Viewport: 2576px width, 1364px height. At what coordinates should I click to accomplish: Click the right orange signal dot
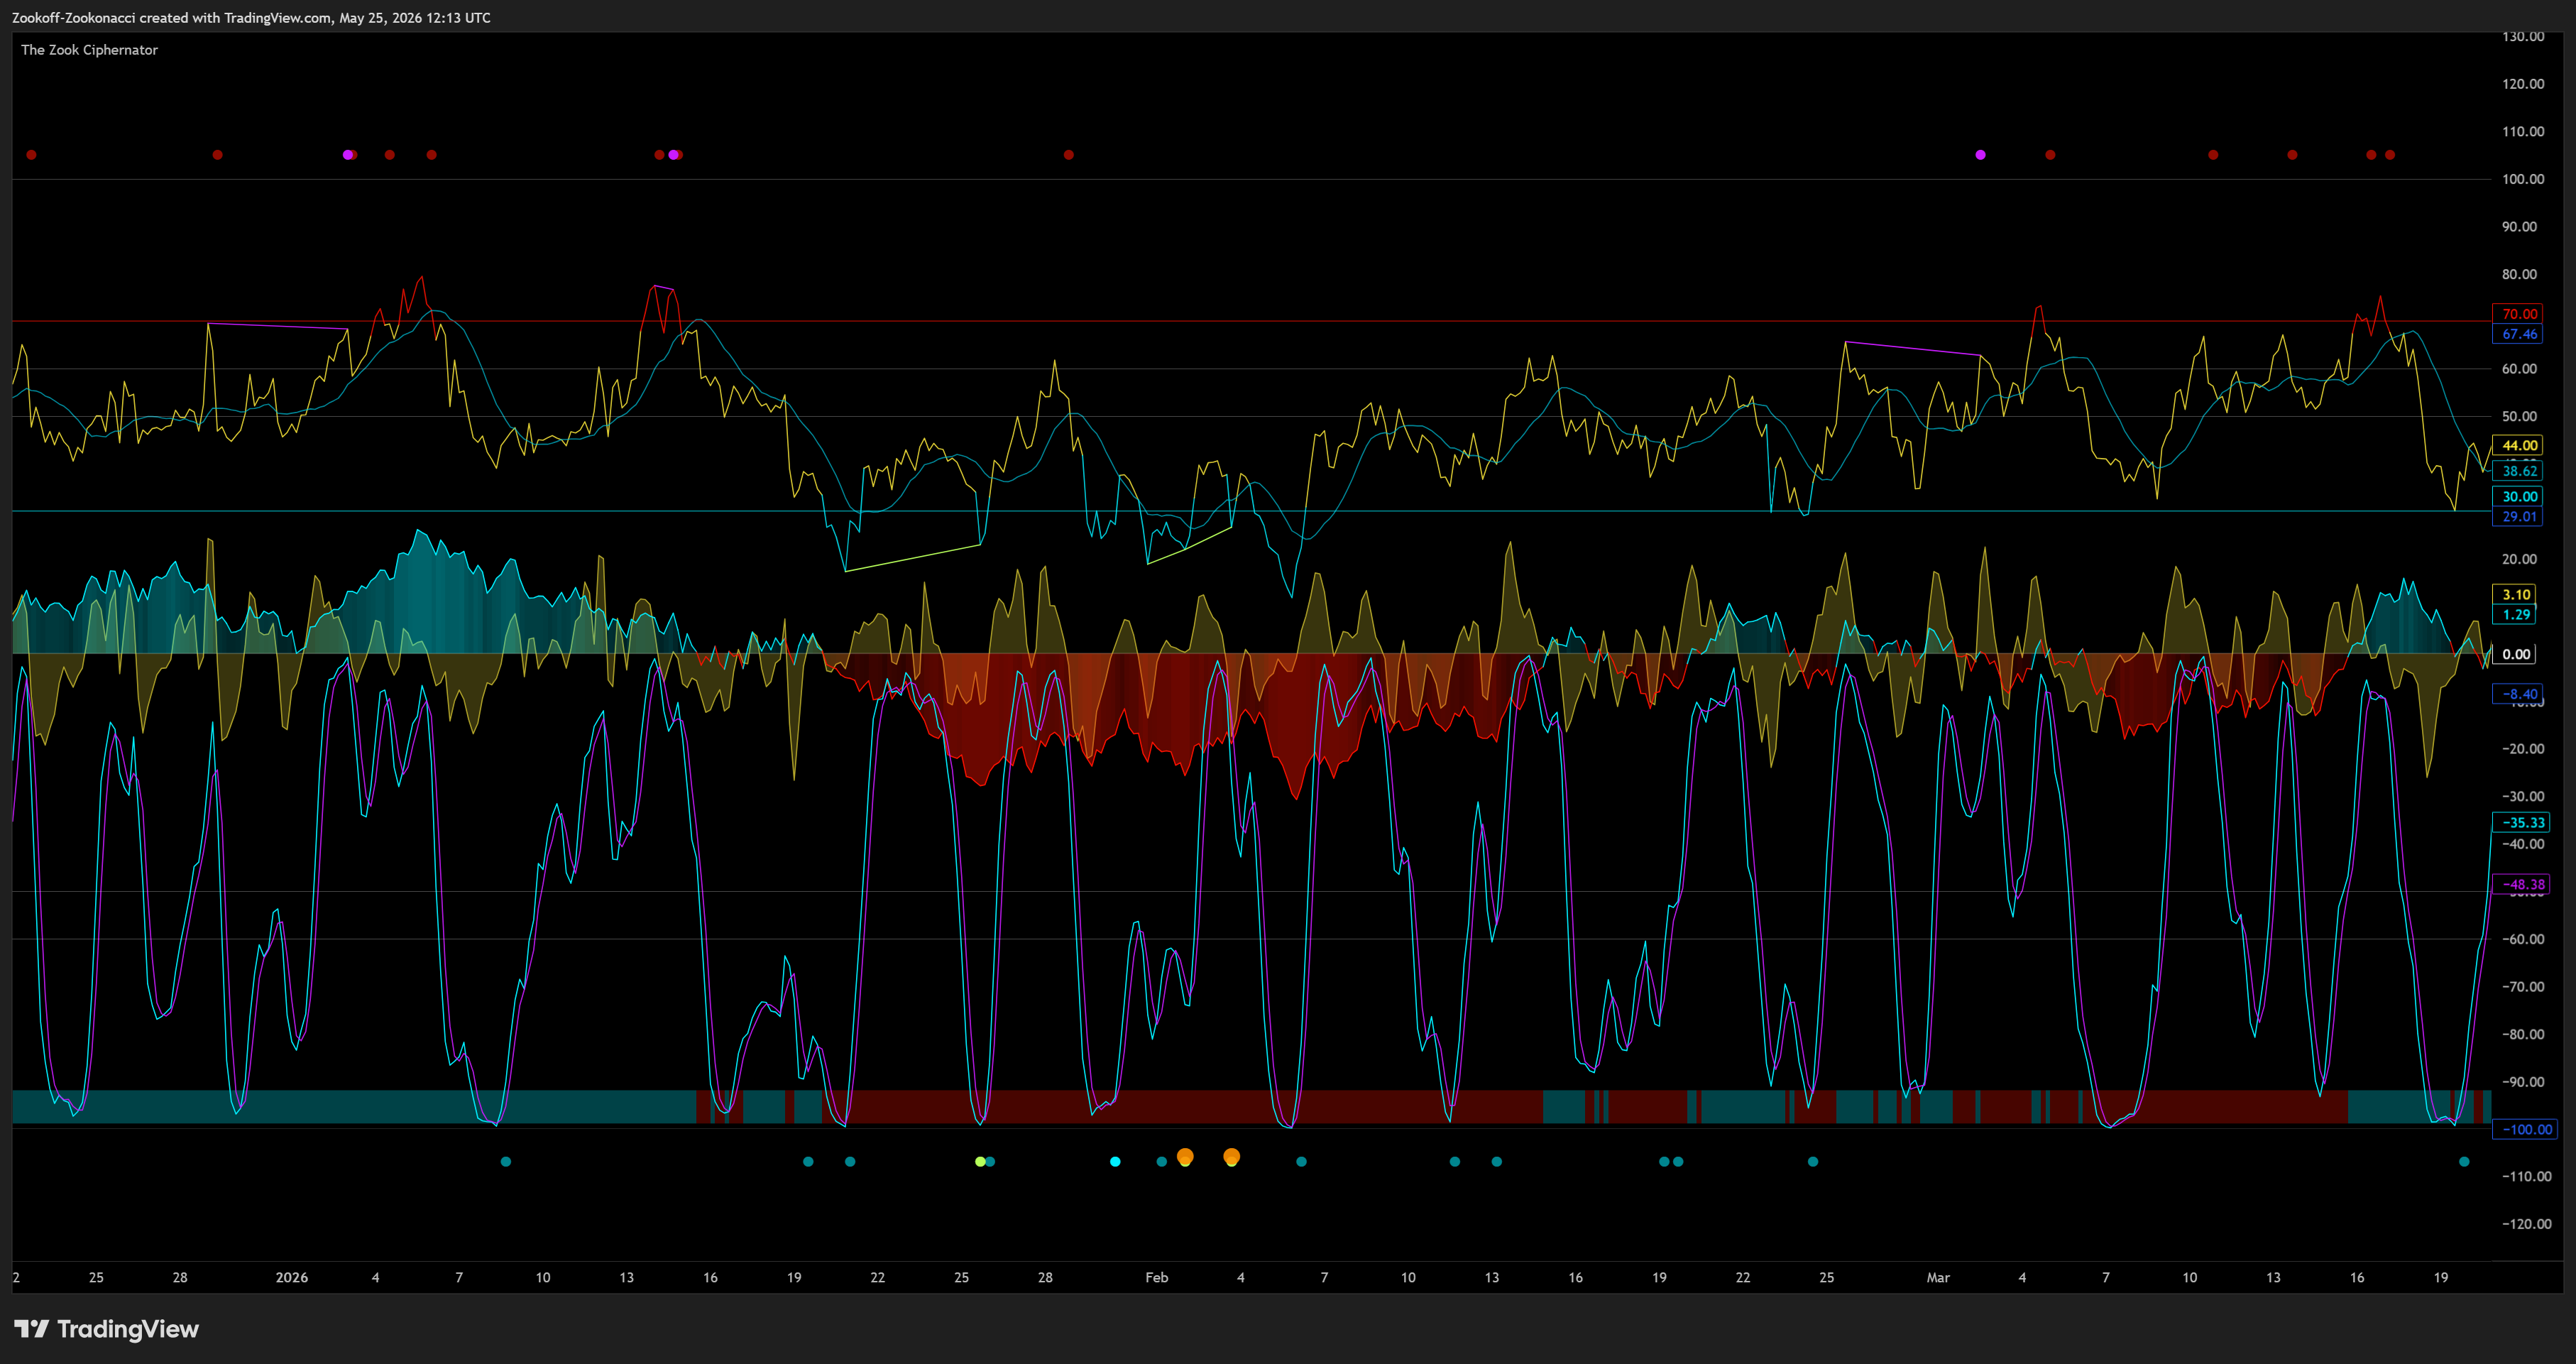pos(1232,1157)
